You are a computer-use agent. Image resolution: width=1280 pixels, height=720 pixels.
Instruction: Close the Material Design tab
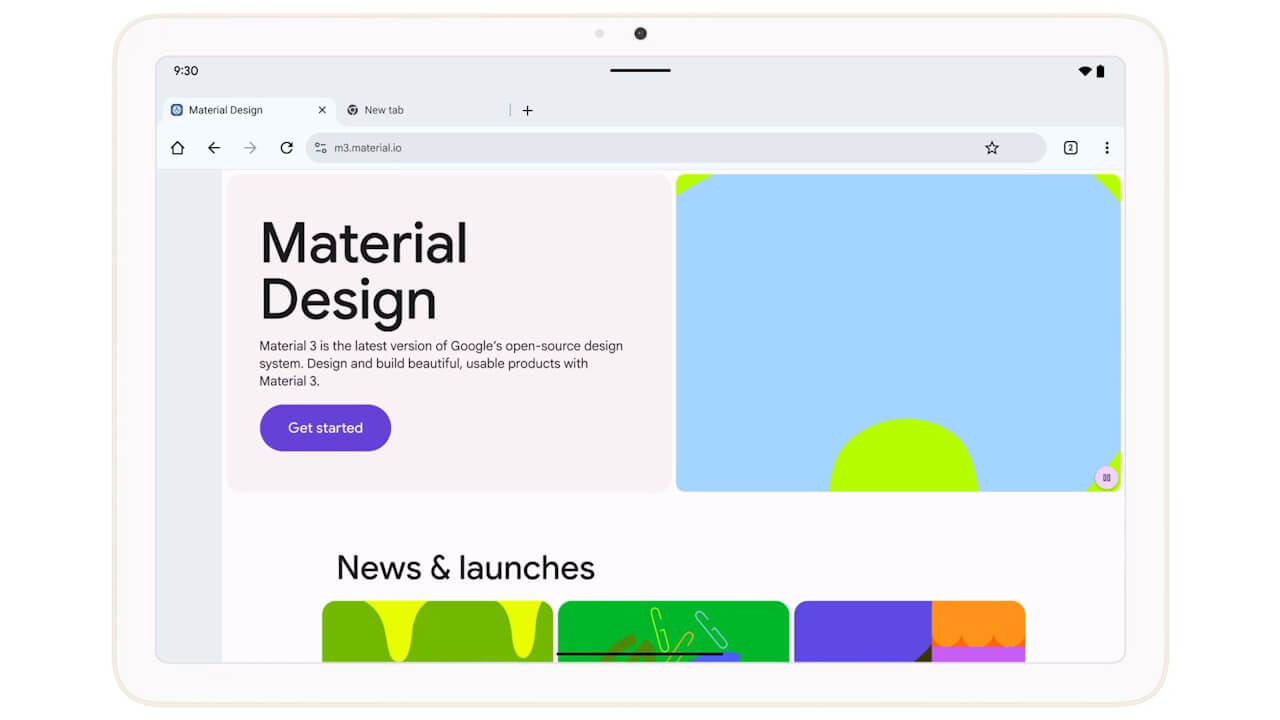tap(322, 110)
